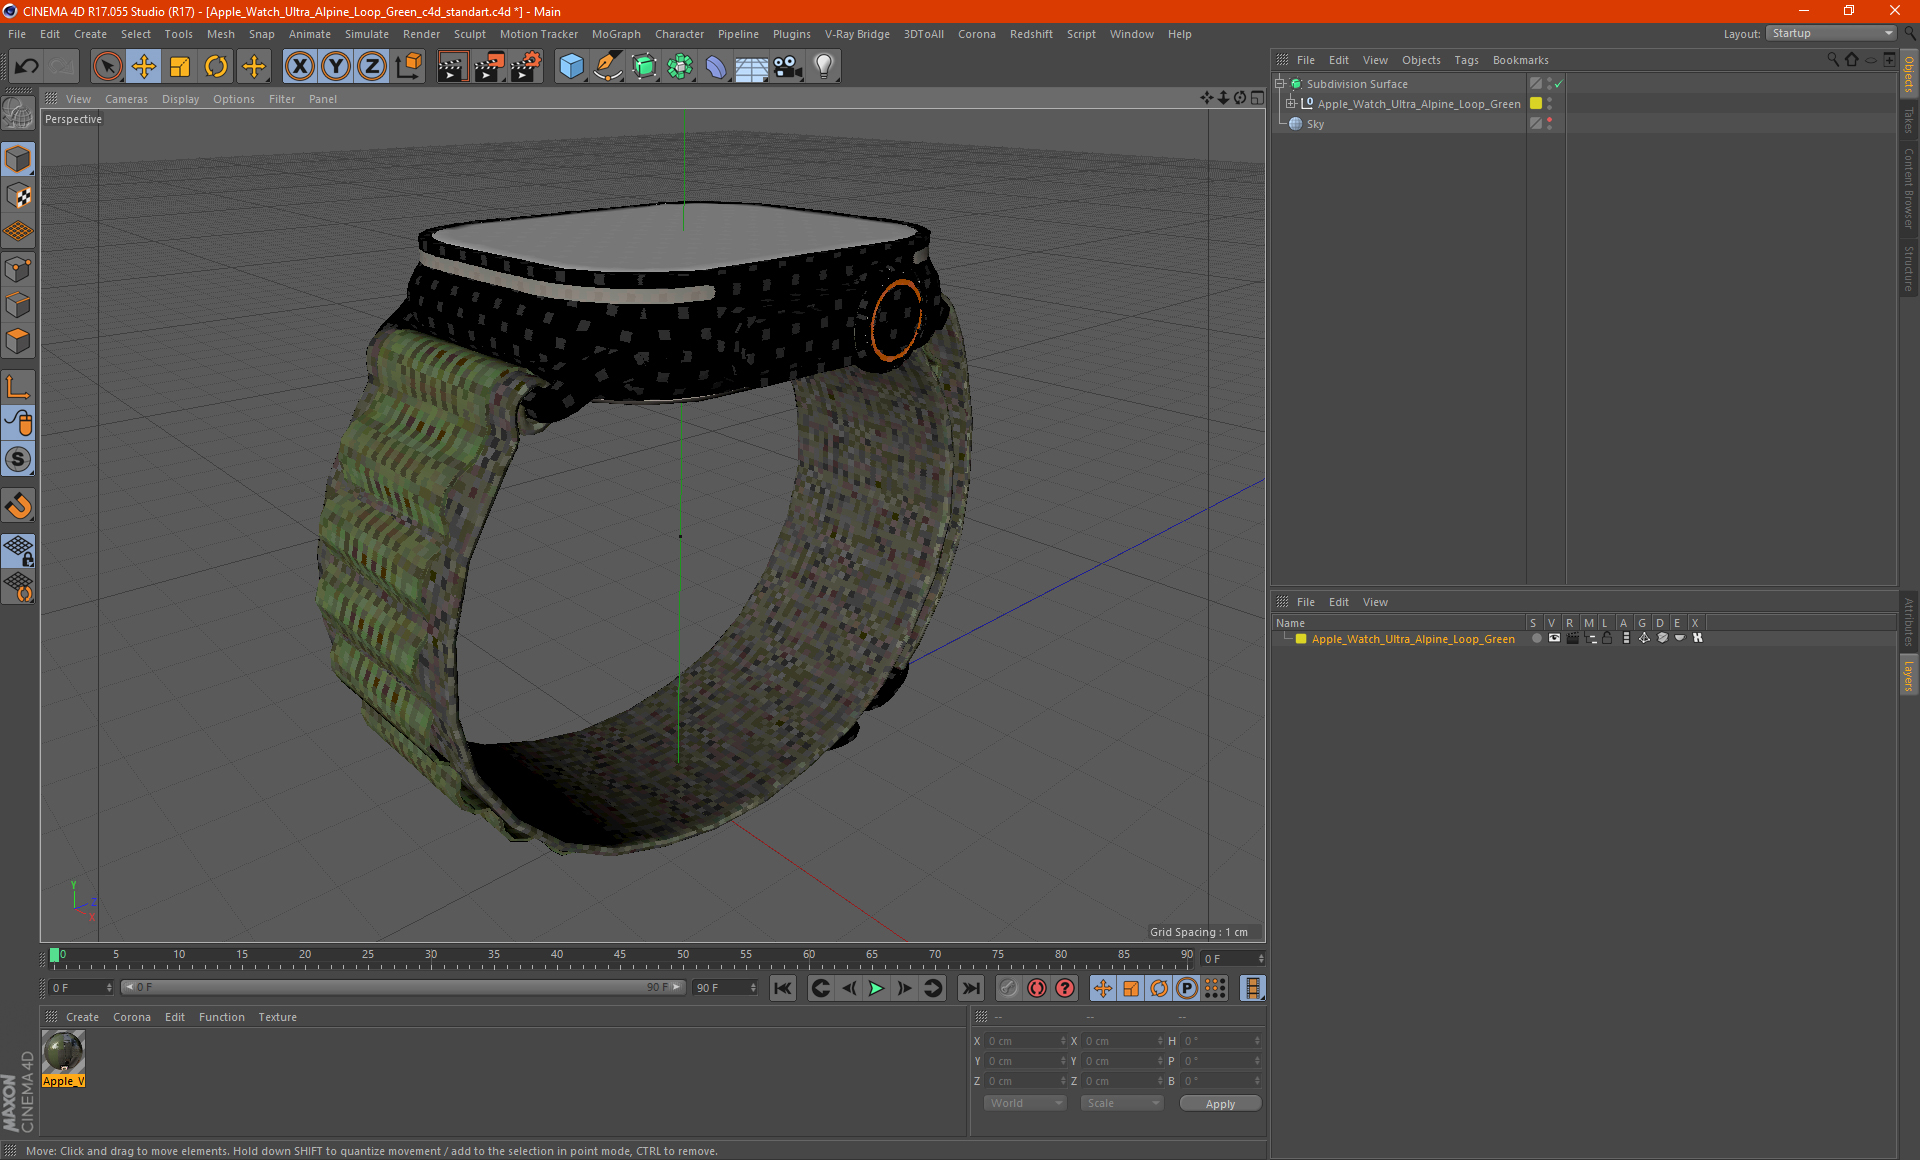Open the Scale mode dropdown
This screenshot has height=1160, width=1920.
tap(1122, 1103)
